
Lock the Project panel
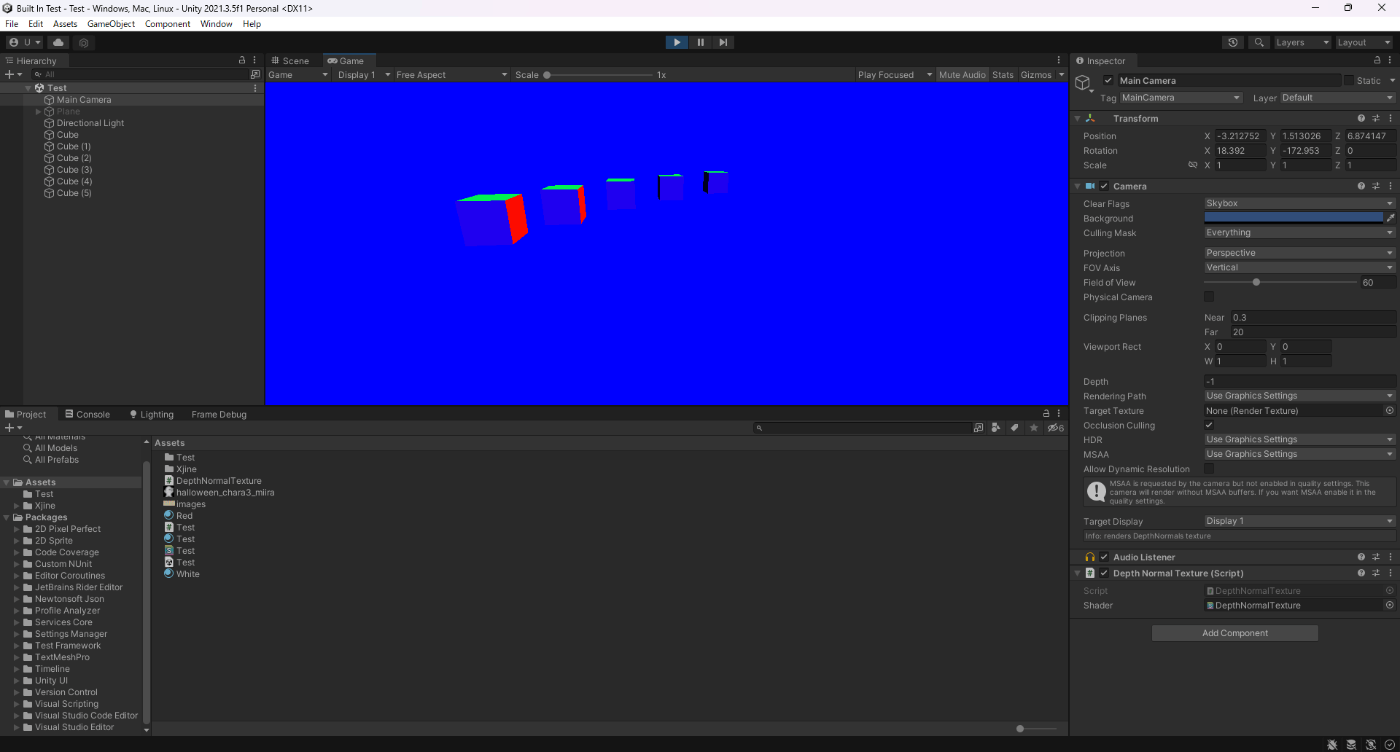click(1047, 414)
